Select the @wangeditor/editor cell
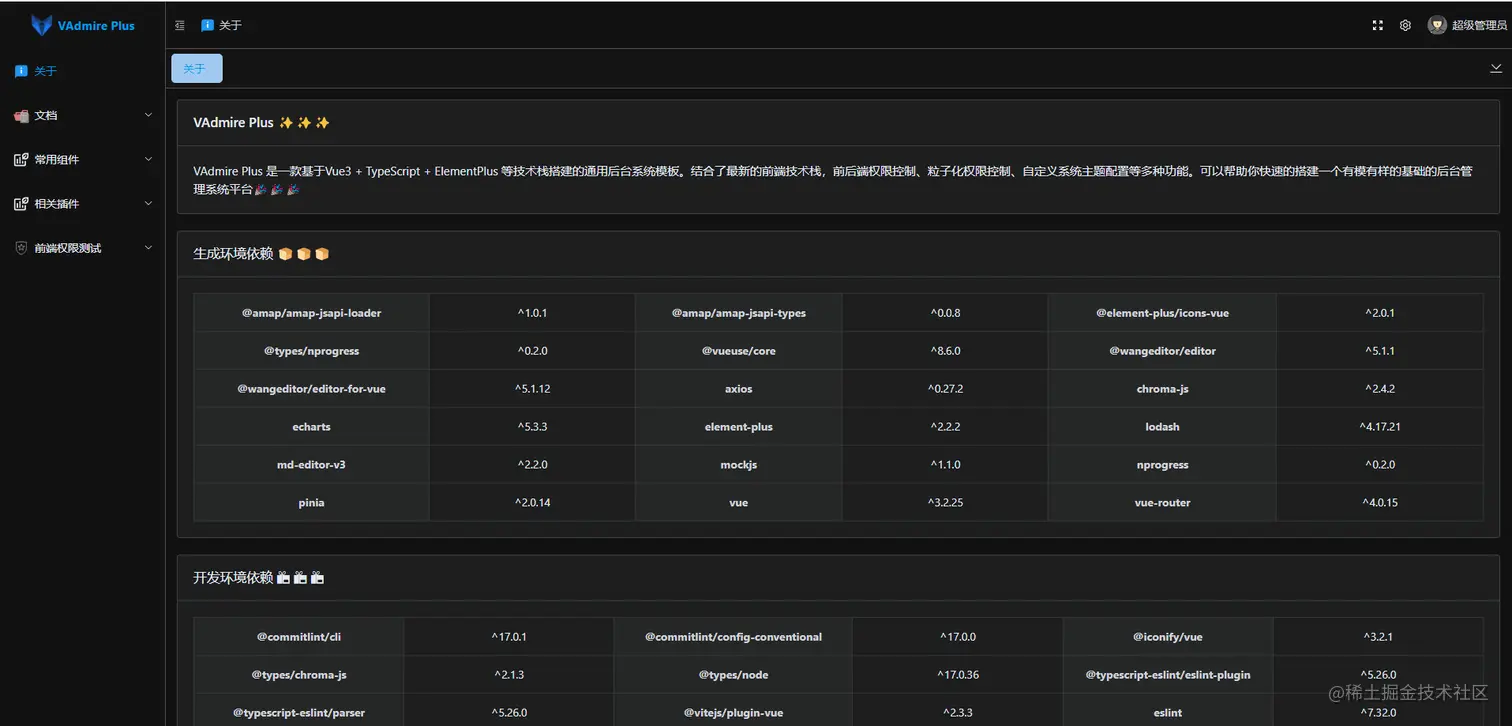This screenshot has width=1512, height=726. click(1162, 351)
